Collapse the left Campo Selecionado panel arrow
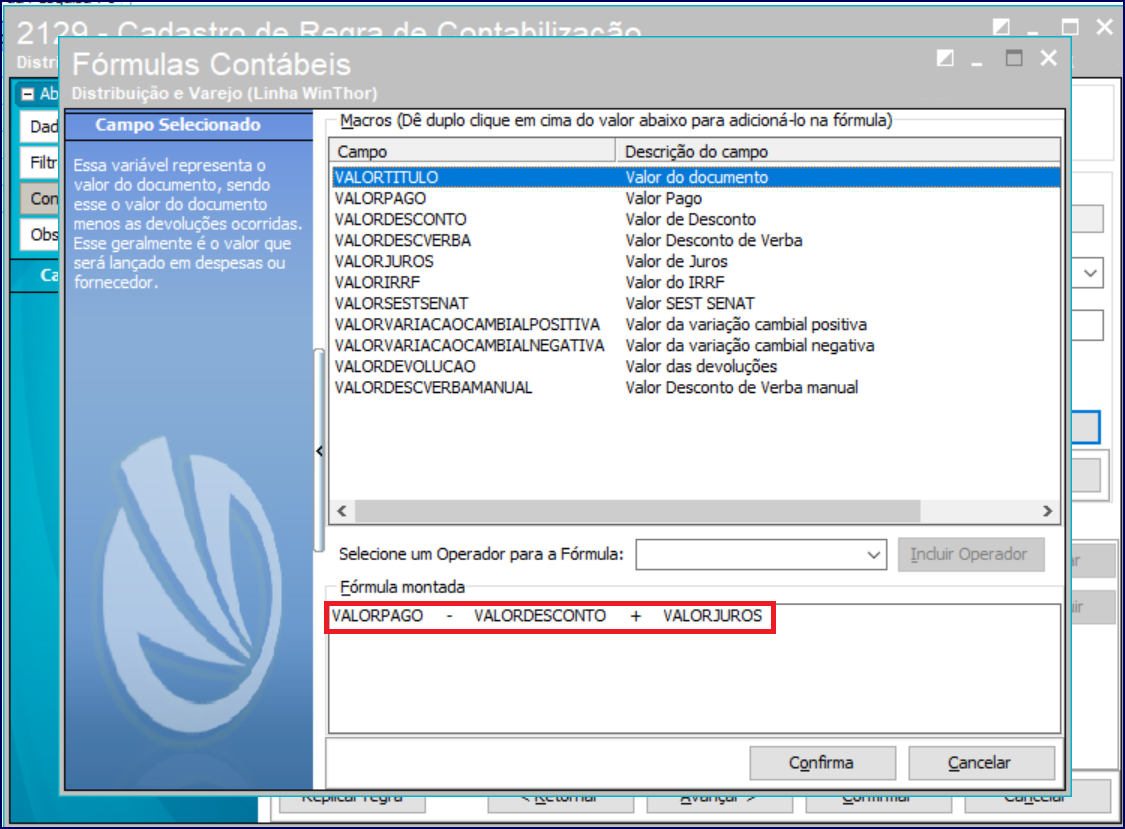 pyautogui.click(x=319, y=451)
